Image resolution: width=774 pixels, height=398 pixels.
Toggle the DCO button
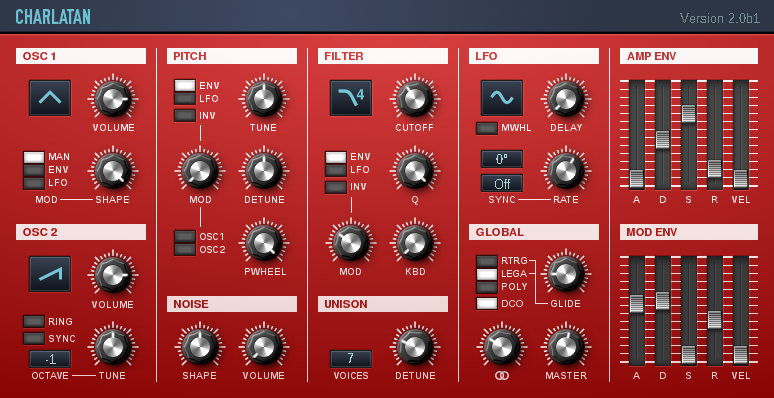tap(487, 304)
